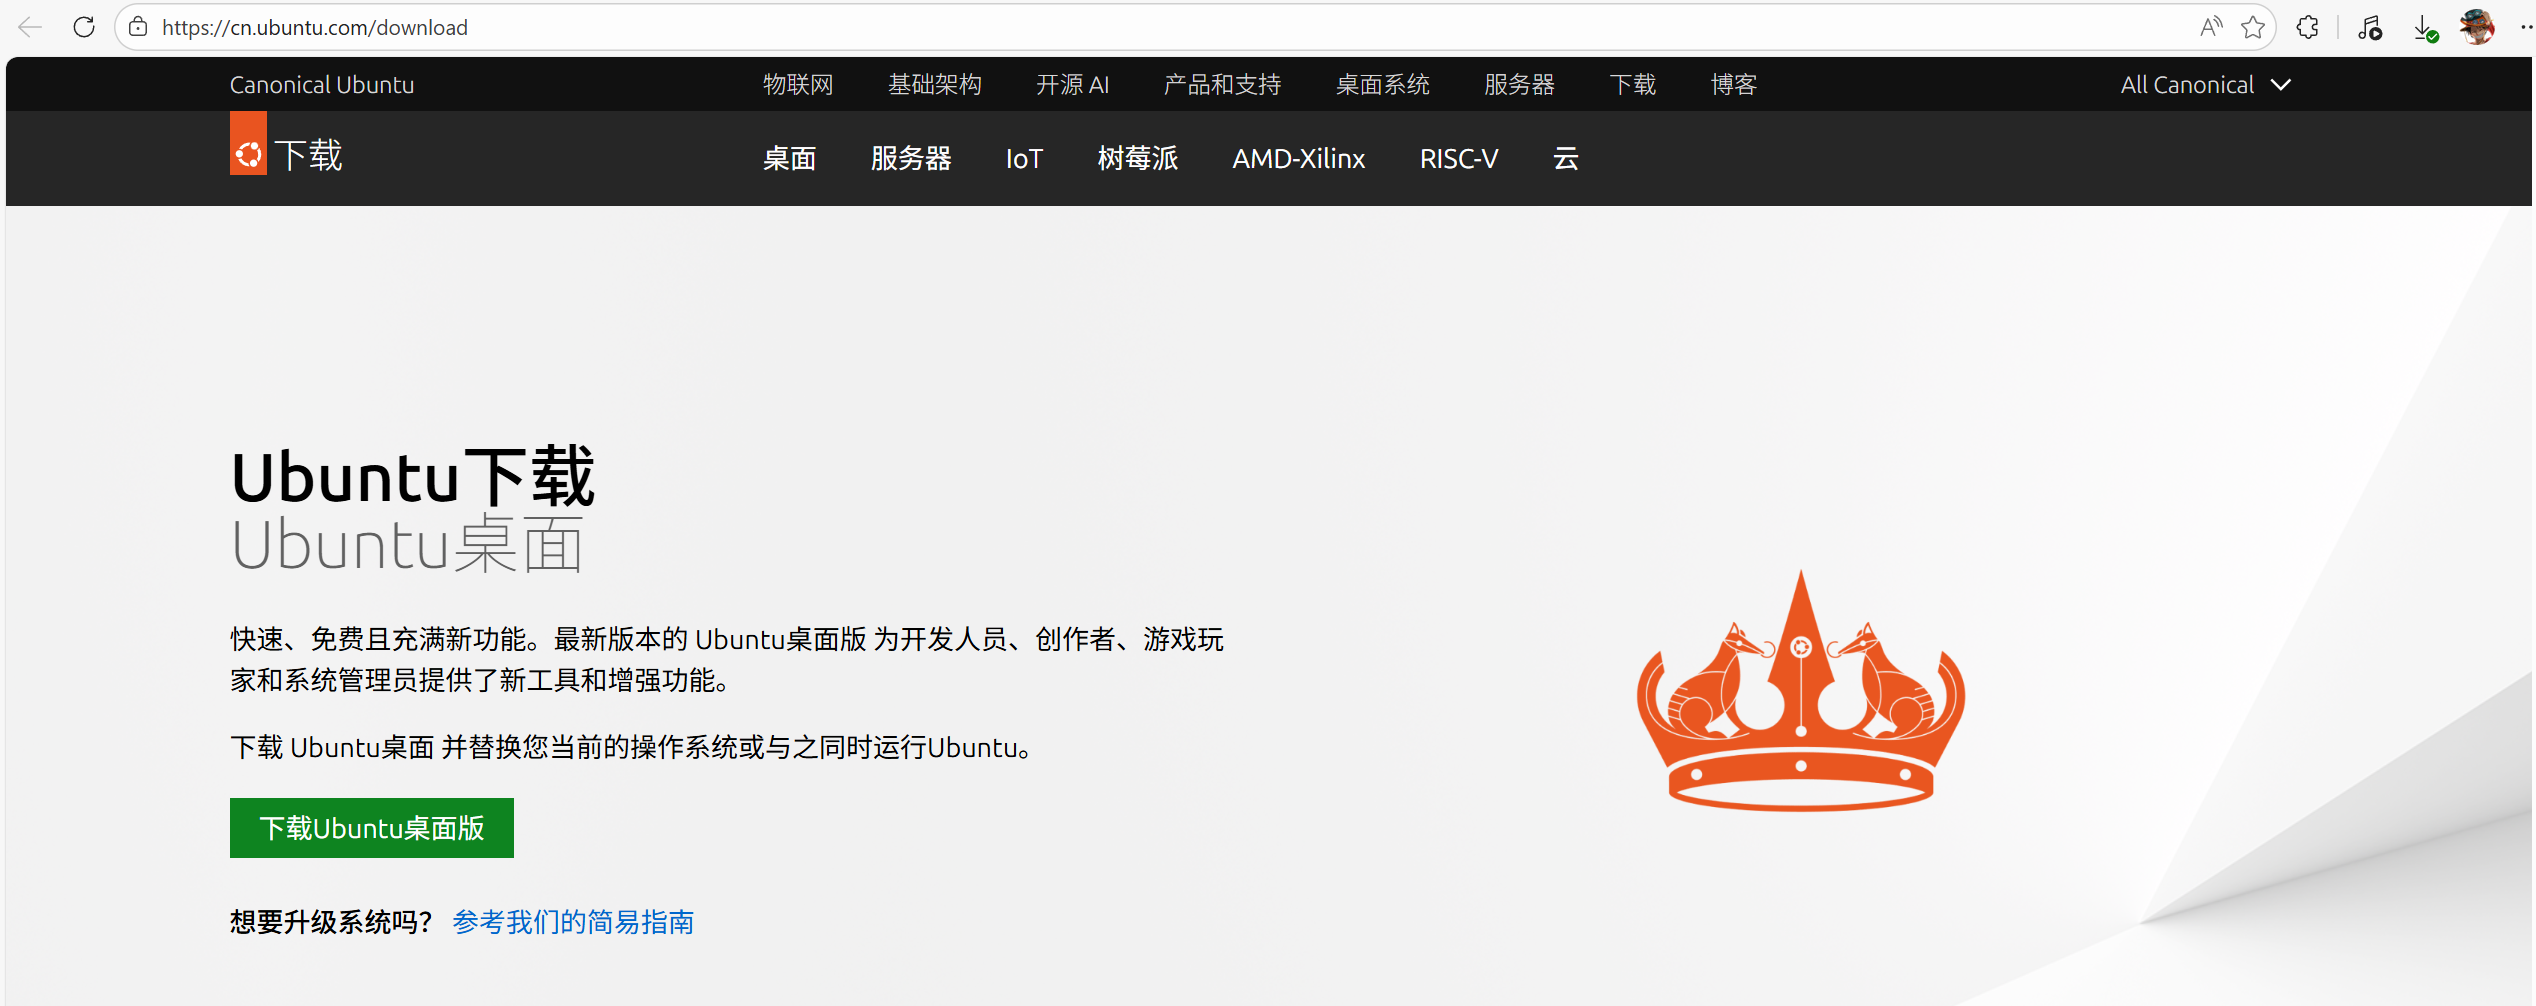The width and height of the screenshot is (2536, 1006).
Task: Click the green 下载Ubuntu桌面版 button
Action: coord(372,828)
